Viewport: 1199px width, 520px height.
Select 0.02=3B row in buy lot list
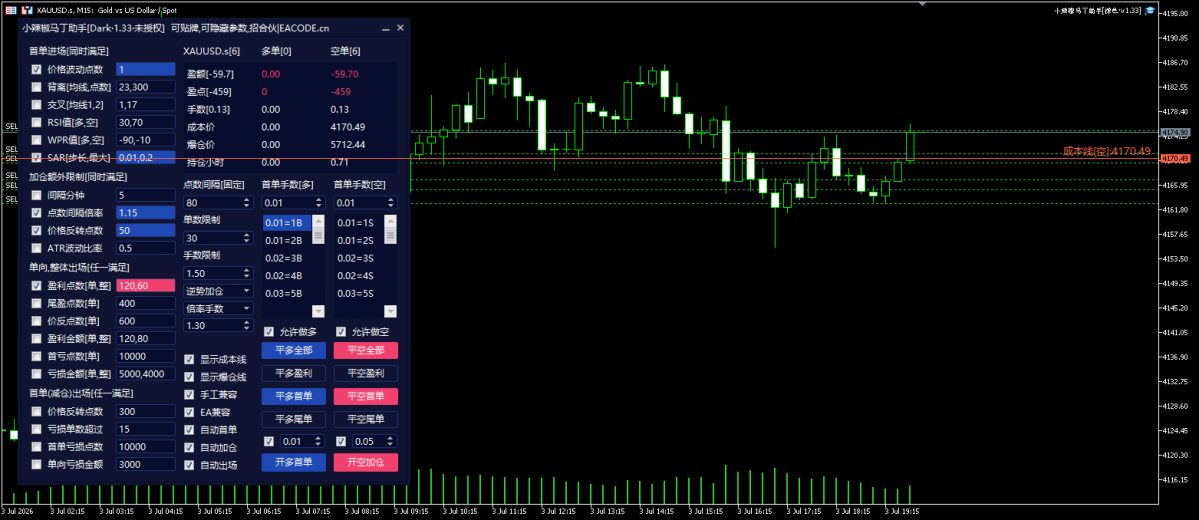pos(287,258)
